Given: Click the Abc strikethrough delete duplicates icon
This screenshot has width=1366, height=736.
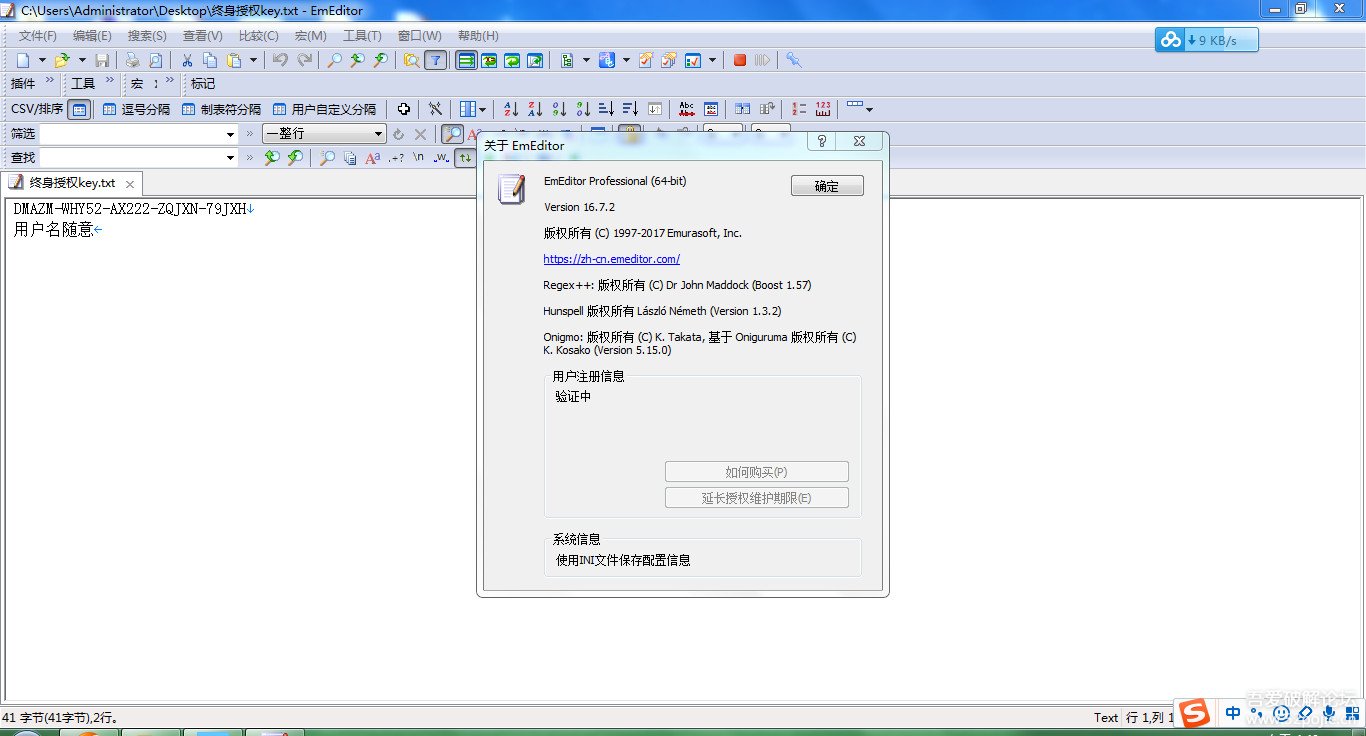Looking at the screenshot, I should pos(687,109).
